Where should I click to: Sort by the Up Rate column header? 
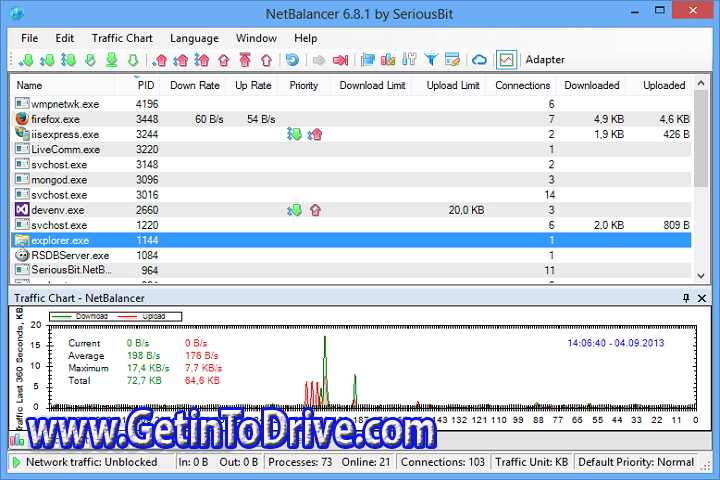point(252,85)
